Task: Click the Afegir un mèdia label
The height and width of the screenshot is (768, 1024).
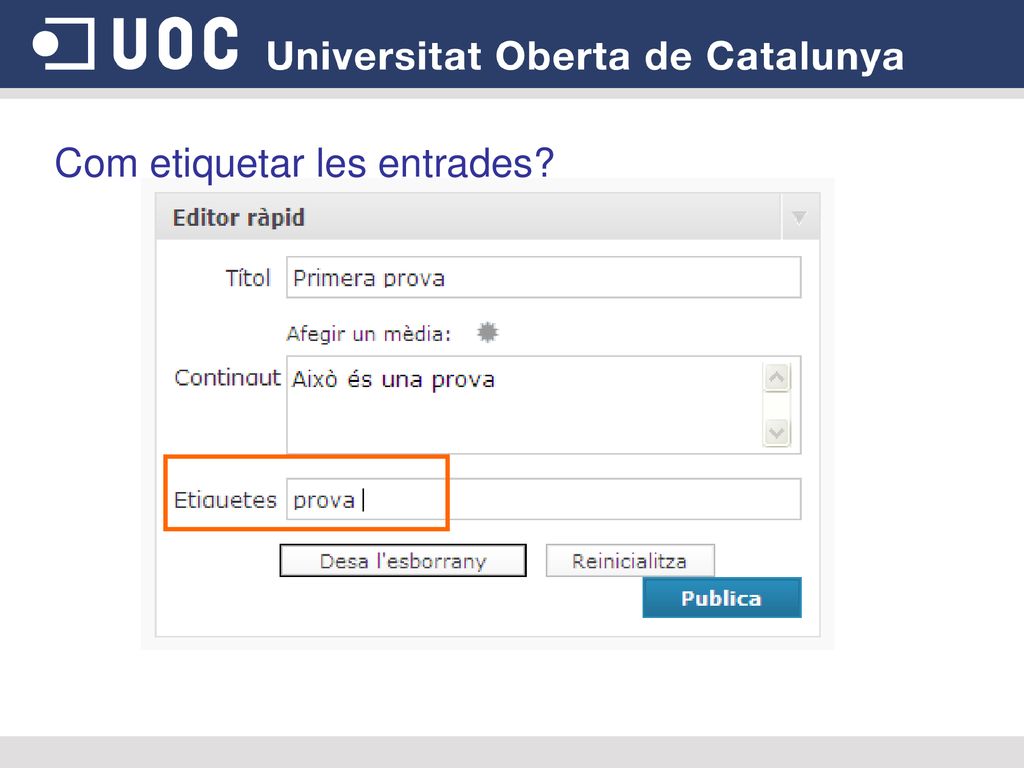Action: (369, 334)
